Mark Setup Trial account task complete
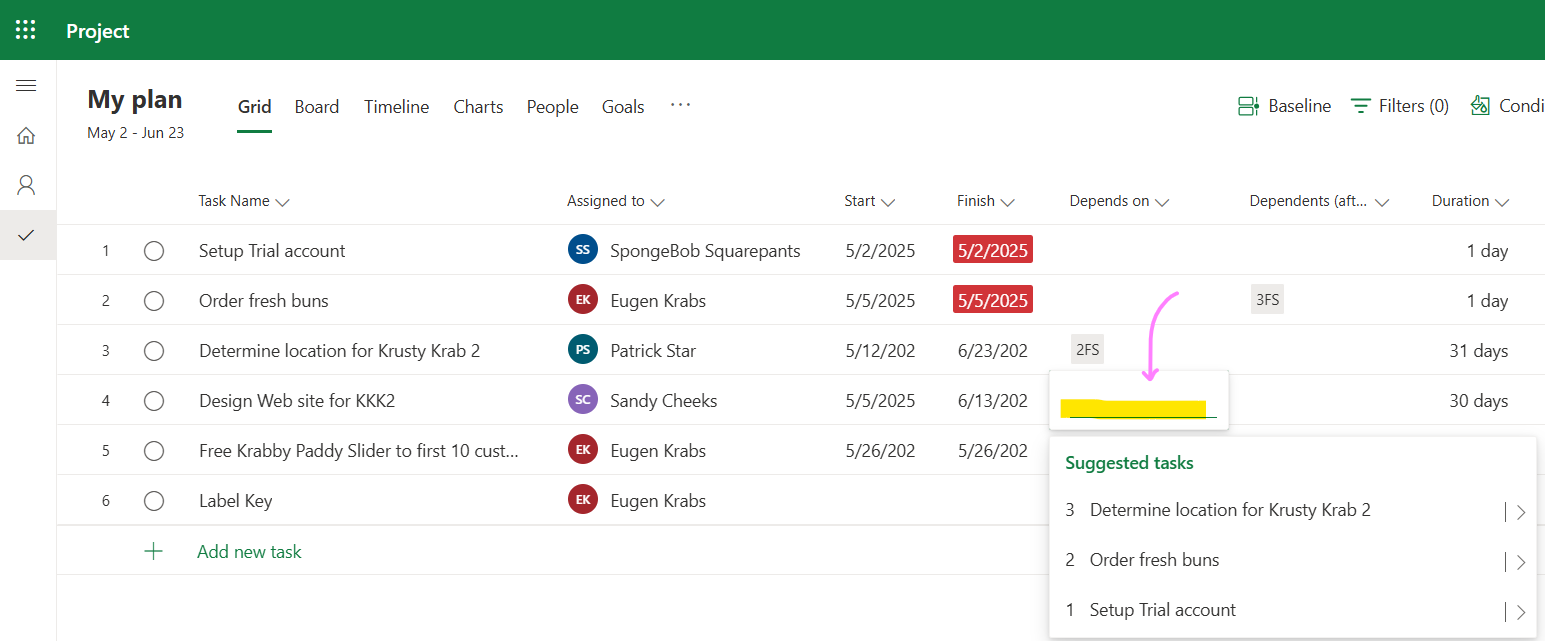 coord(154,251)
